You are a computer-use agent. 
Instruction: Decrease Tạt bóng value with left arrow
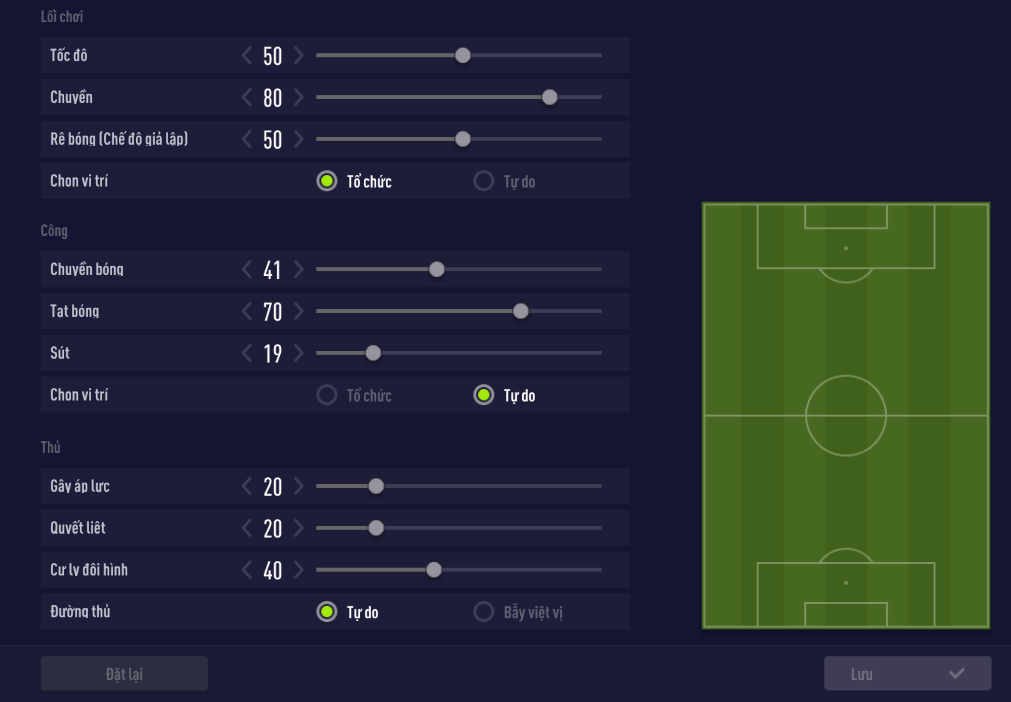point(247,312)
